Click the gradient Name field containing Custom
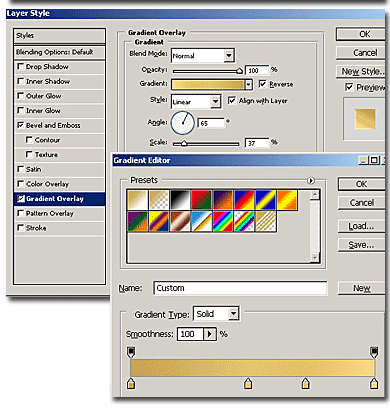This screenshot has width=390, height=409. click(x=240, y=288)
